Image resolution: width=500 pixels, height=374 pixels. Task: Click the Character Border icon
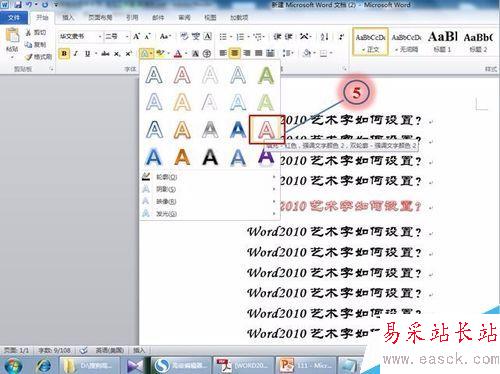point(207,36)
